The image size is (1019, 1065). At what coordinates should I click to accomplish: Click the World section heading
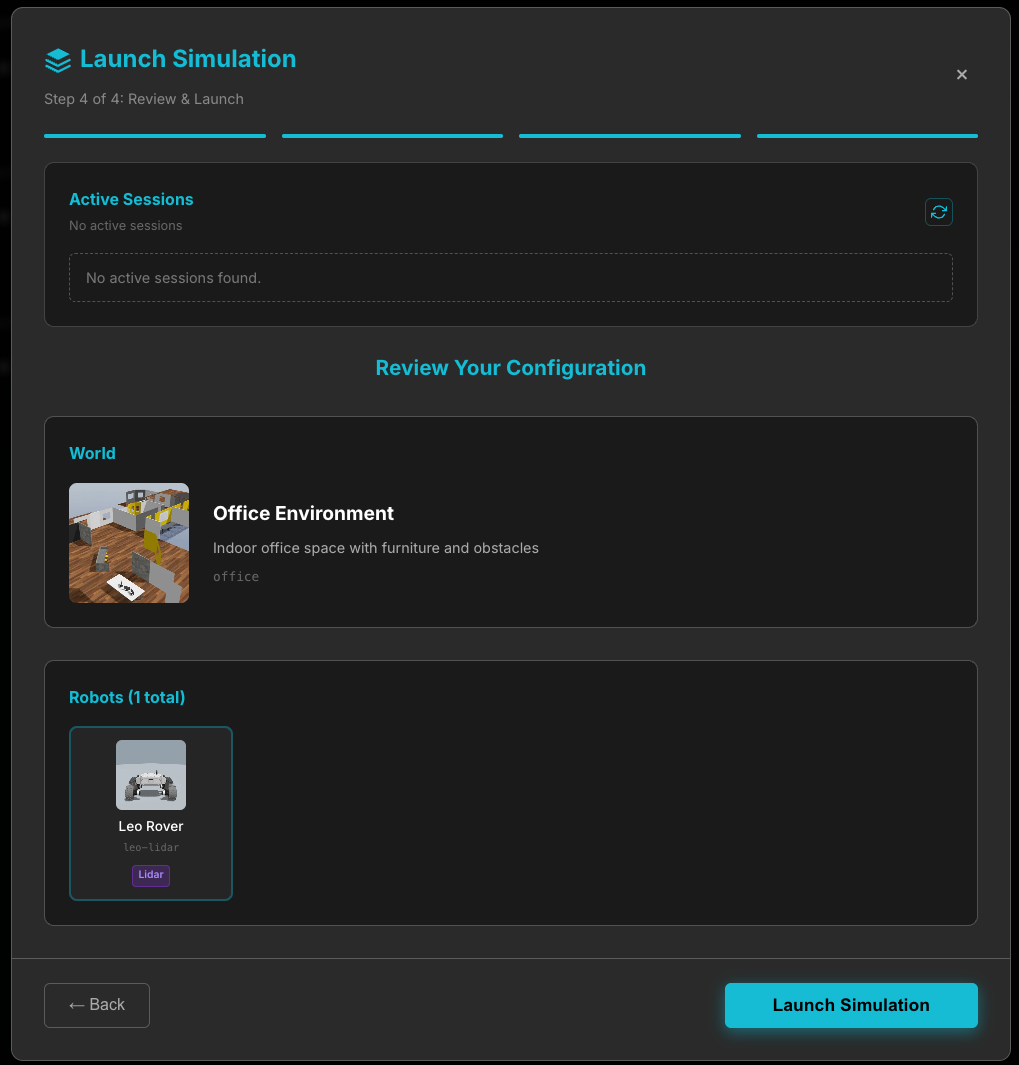[92, 453]
